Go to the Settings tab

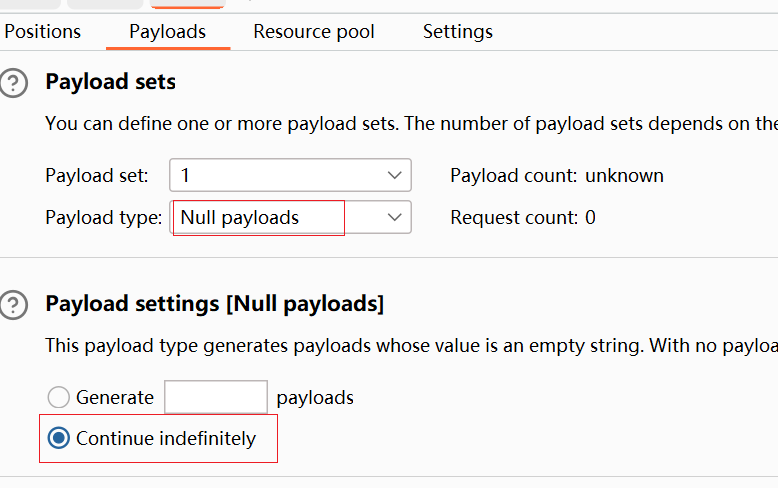tap(457, 32)
